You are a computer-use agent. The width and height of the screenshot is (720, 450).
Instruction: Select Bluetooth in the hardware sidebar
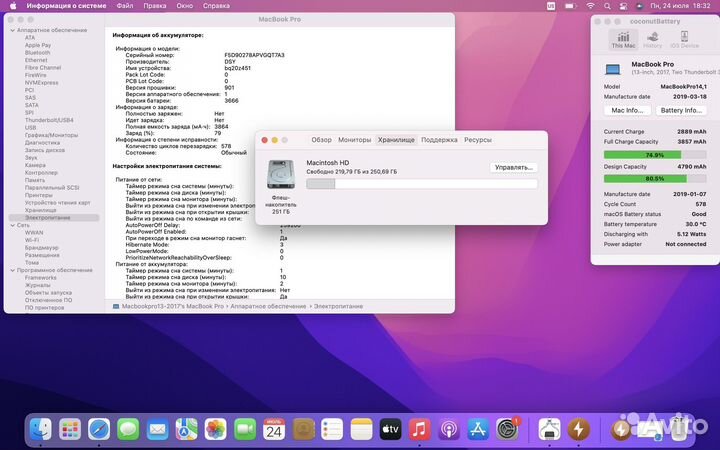click(38, 53)
